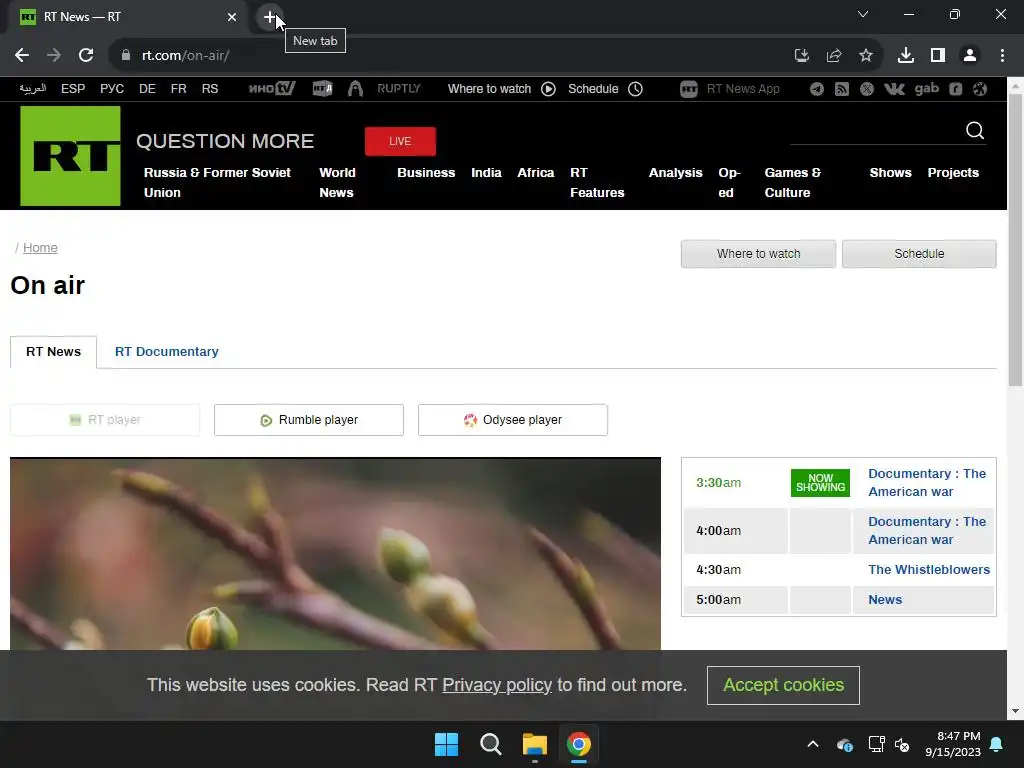
Task: Open Shows menu item
Action: (890, 172)
